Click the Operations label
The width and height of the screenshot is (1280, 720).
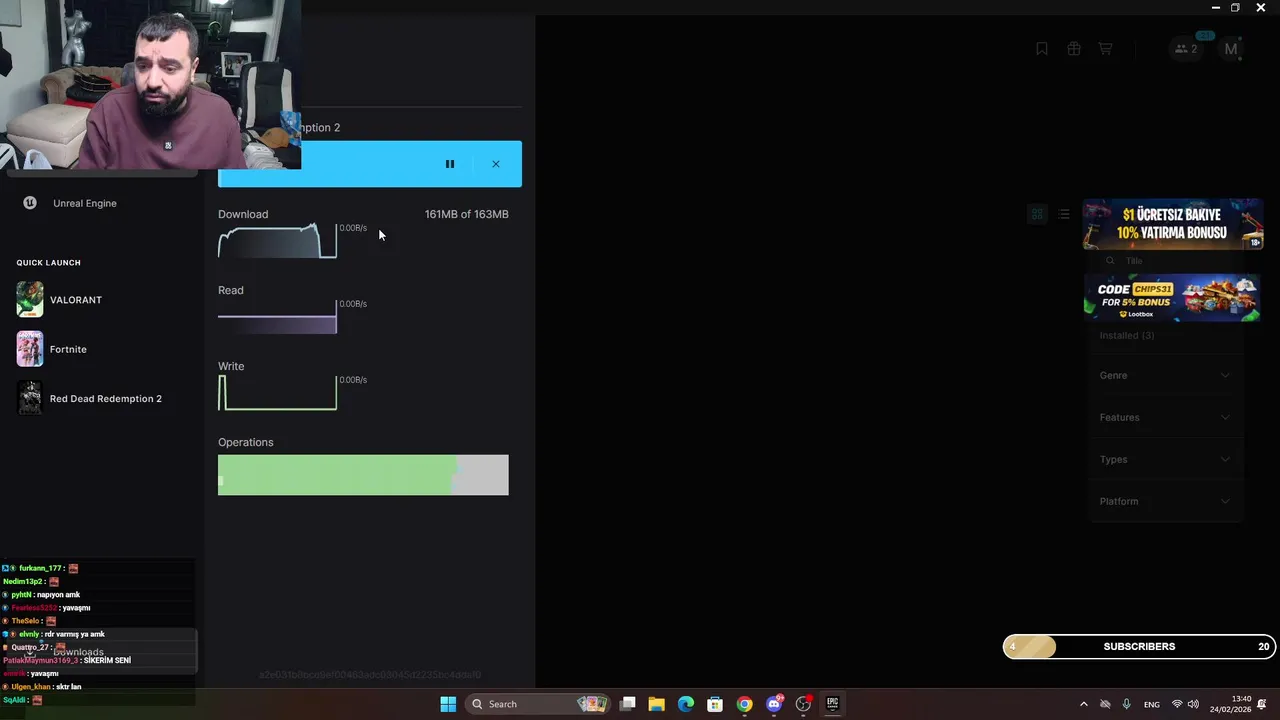pos(245,442)
